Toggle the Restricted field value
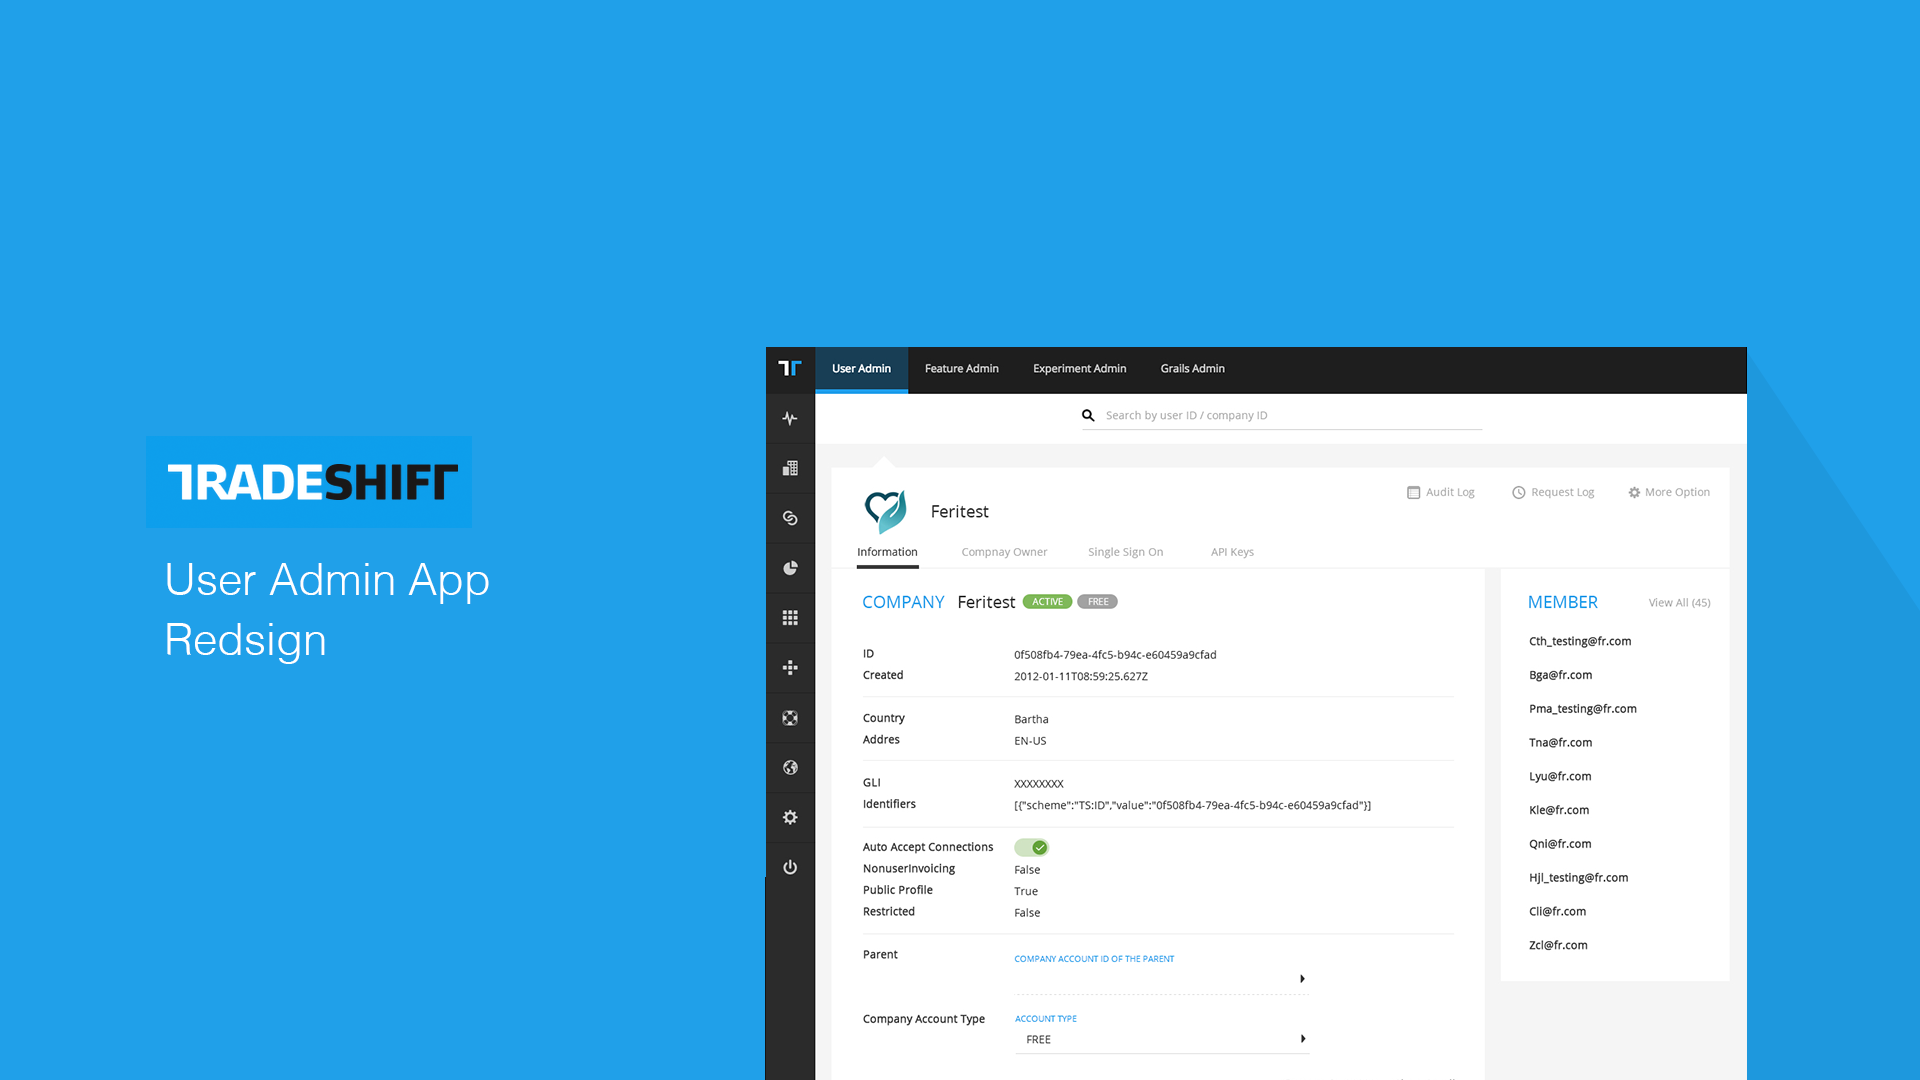 click(x=1025, y=911)
